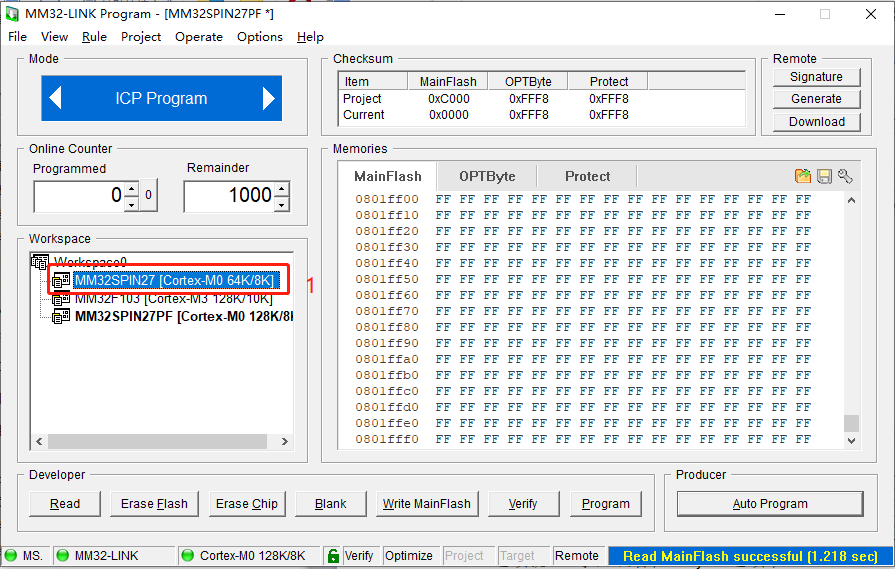Switch to the Protect tab

(x=587, y=176)
